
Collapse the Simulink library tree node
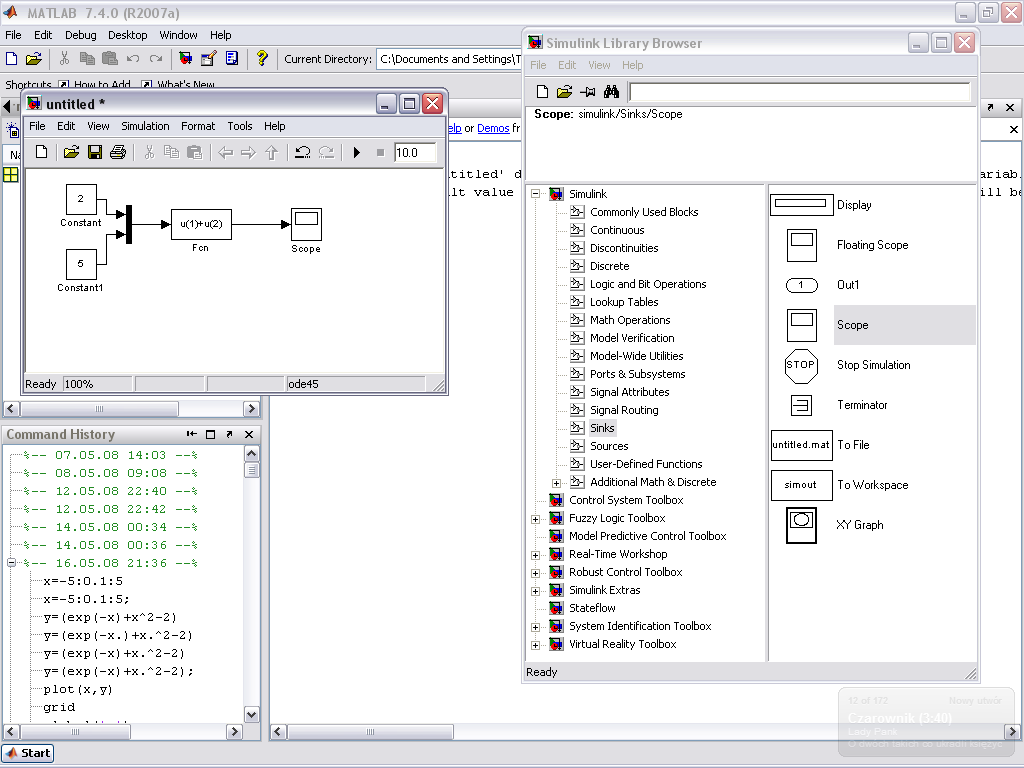pos(536,194)
